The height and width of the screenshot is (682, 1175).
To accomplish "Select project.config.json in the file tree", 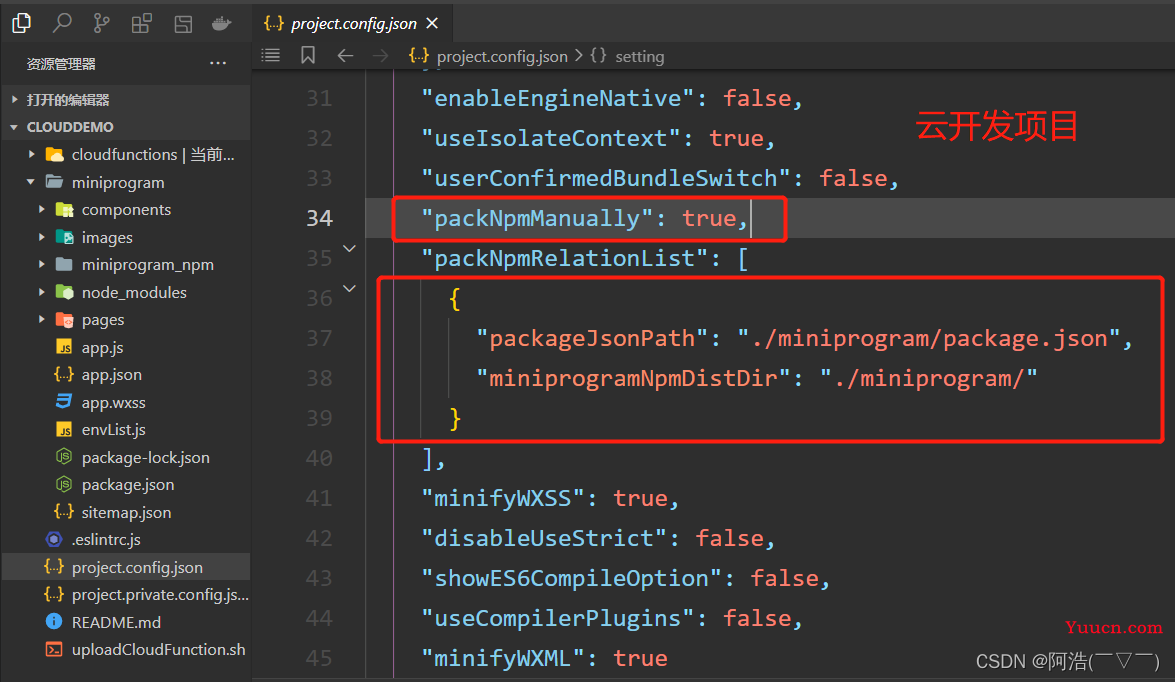I will 137,567.
